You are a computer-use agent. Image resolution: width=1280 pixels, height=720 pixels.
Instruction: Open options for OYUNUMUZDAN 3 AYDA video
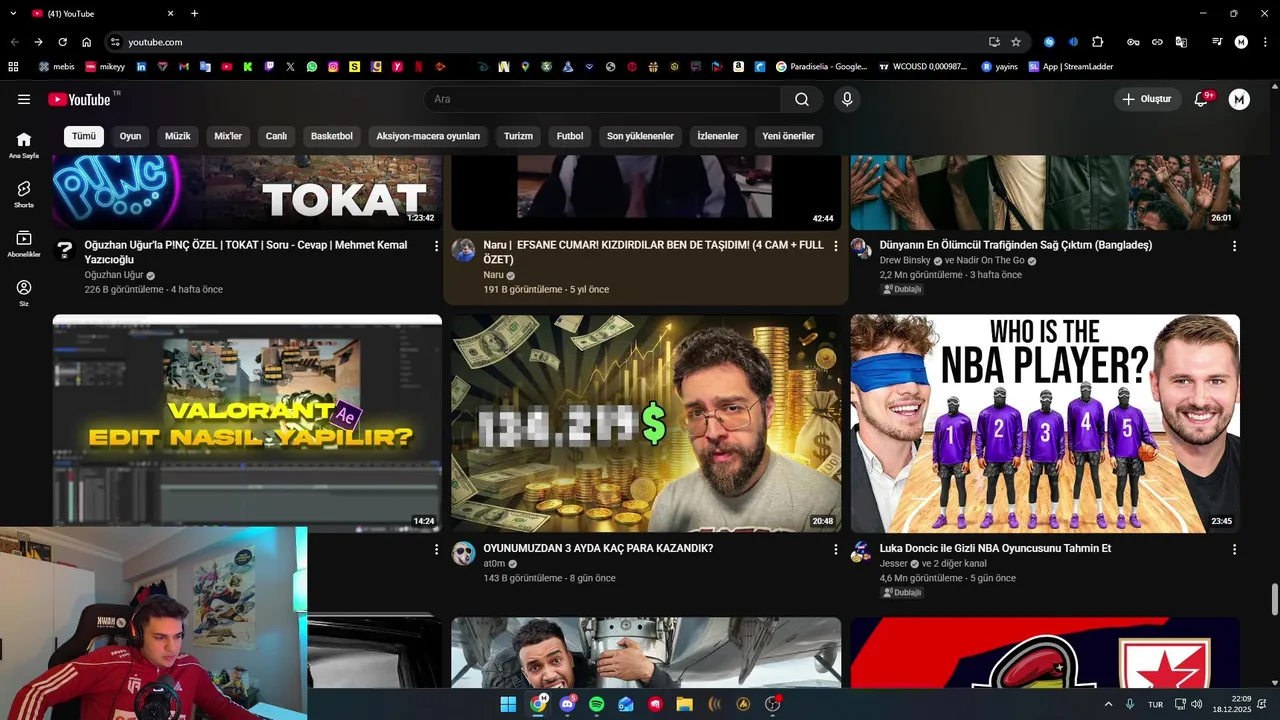(836, 550)
